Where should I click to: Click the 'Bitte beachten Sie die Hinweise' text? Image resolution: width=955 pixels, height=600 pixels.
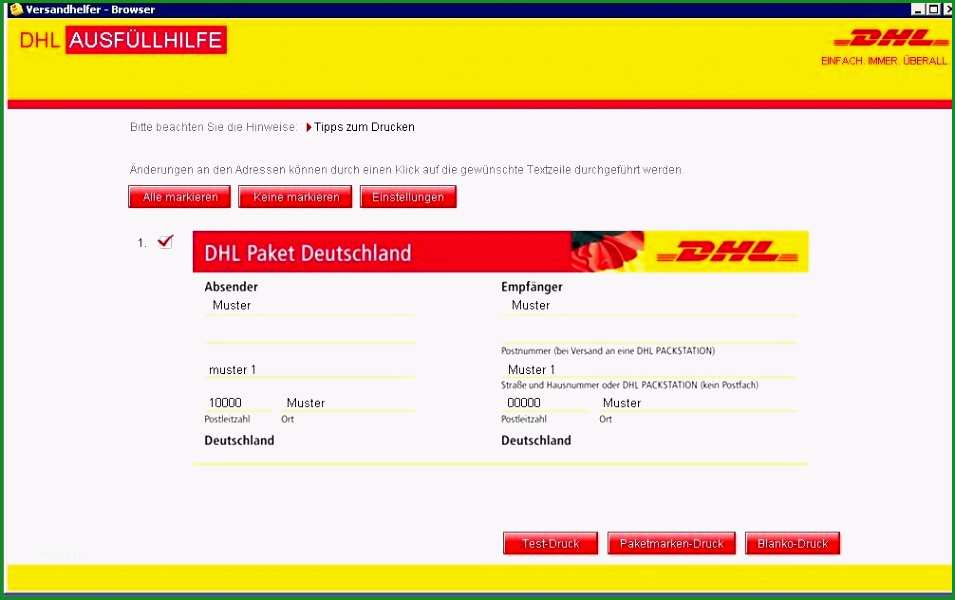(x=213, y=127)
